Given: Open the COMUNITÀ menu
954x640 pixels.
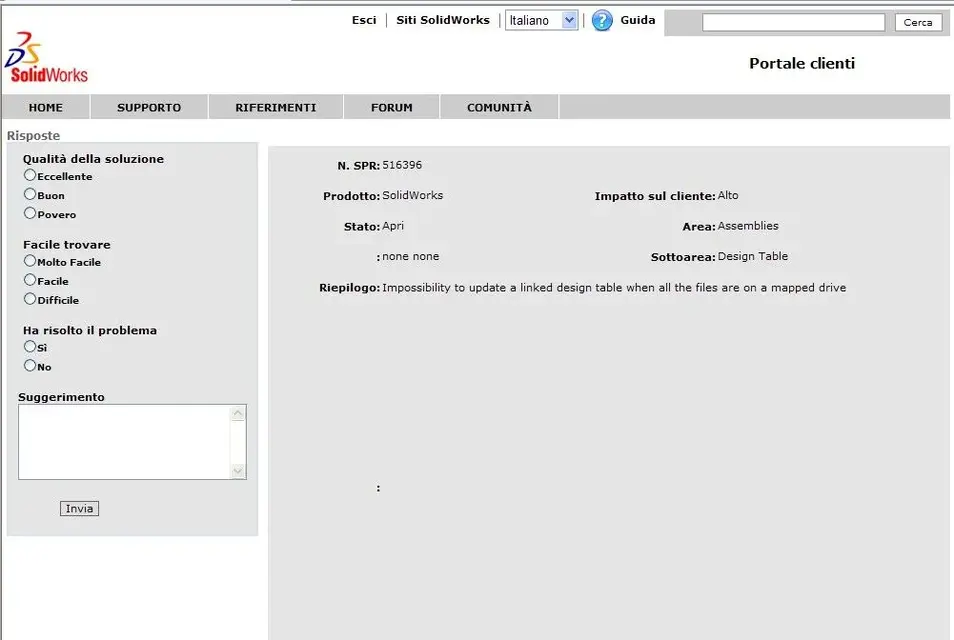Looking at the screenshot, I should click(499, 108).
